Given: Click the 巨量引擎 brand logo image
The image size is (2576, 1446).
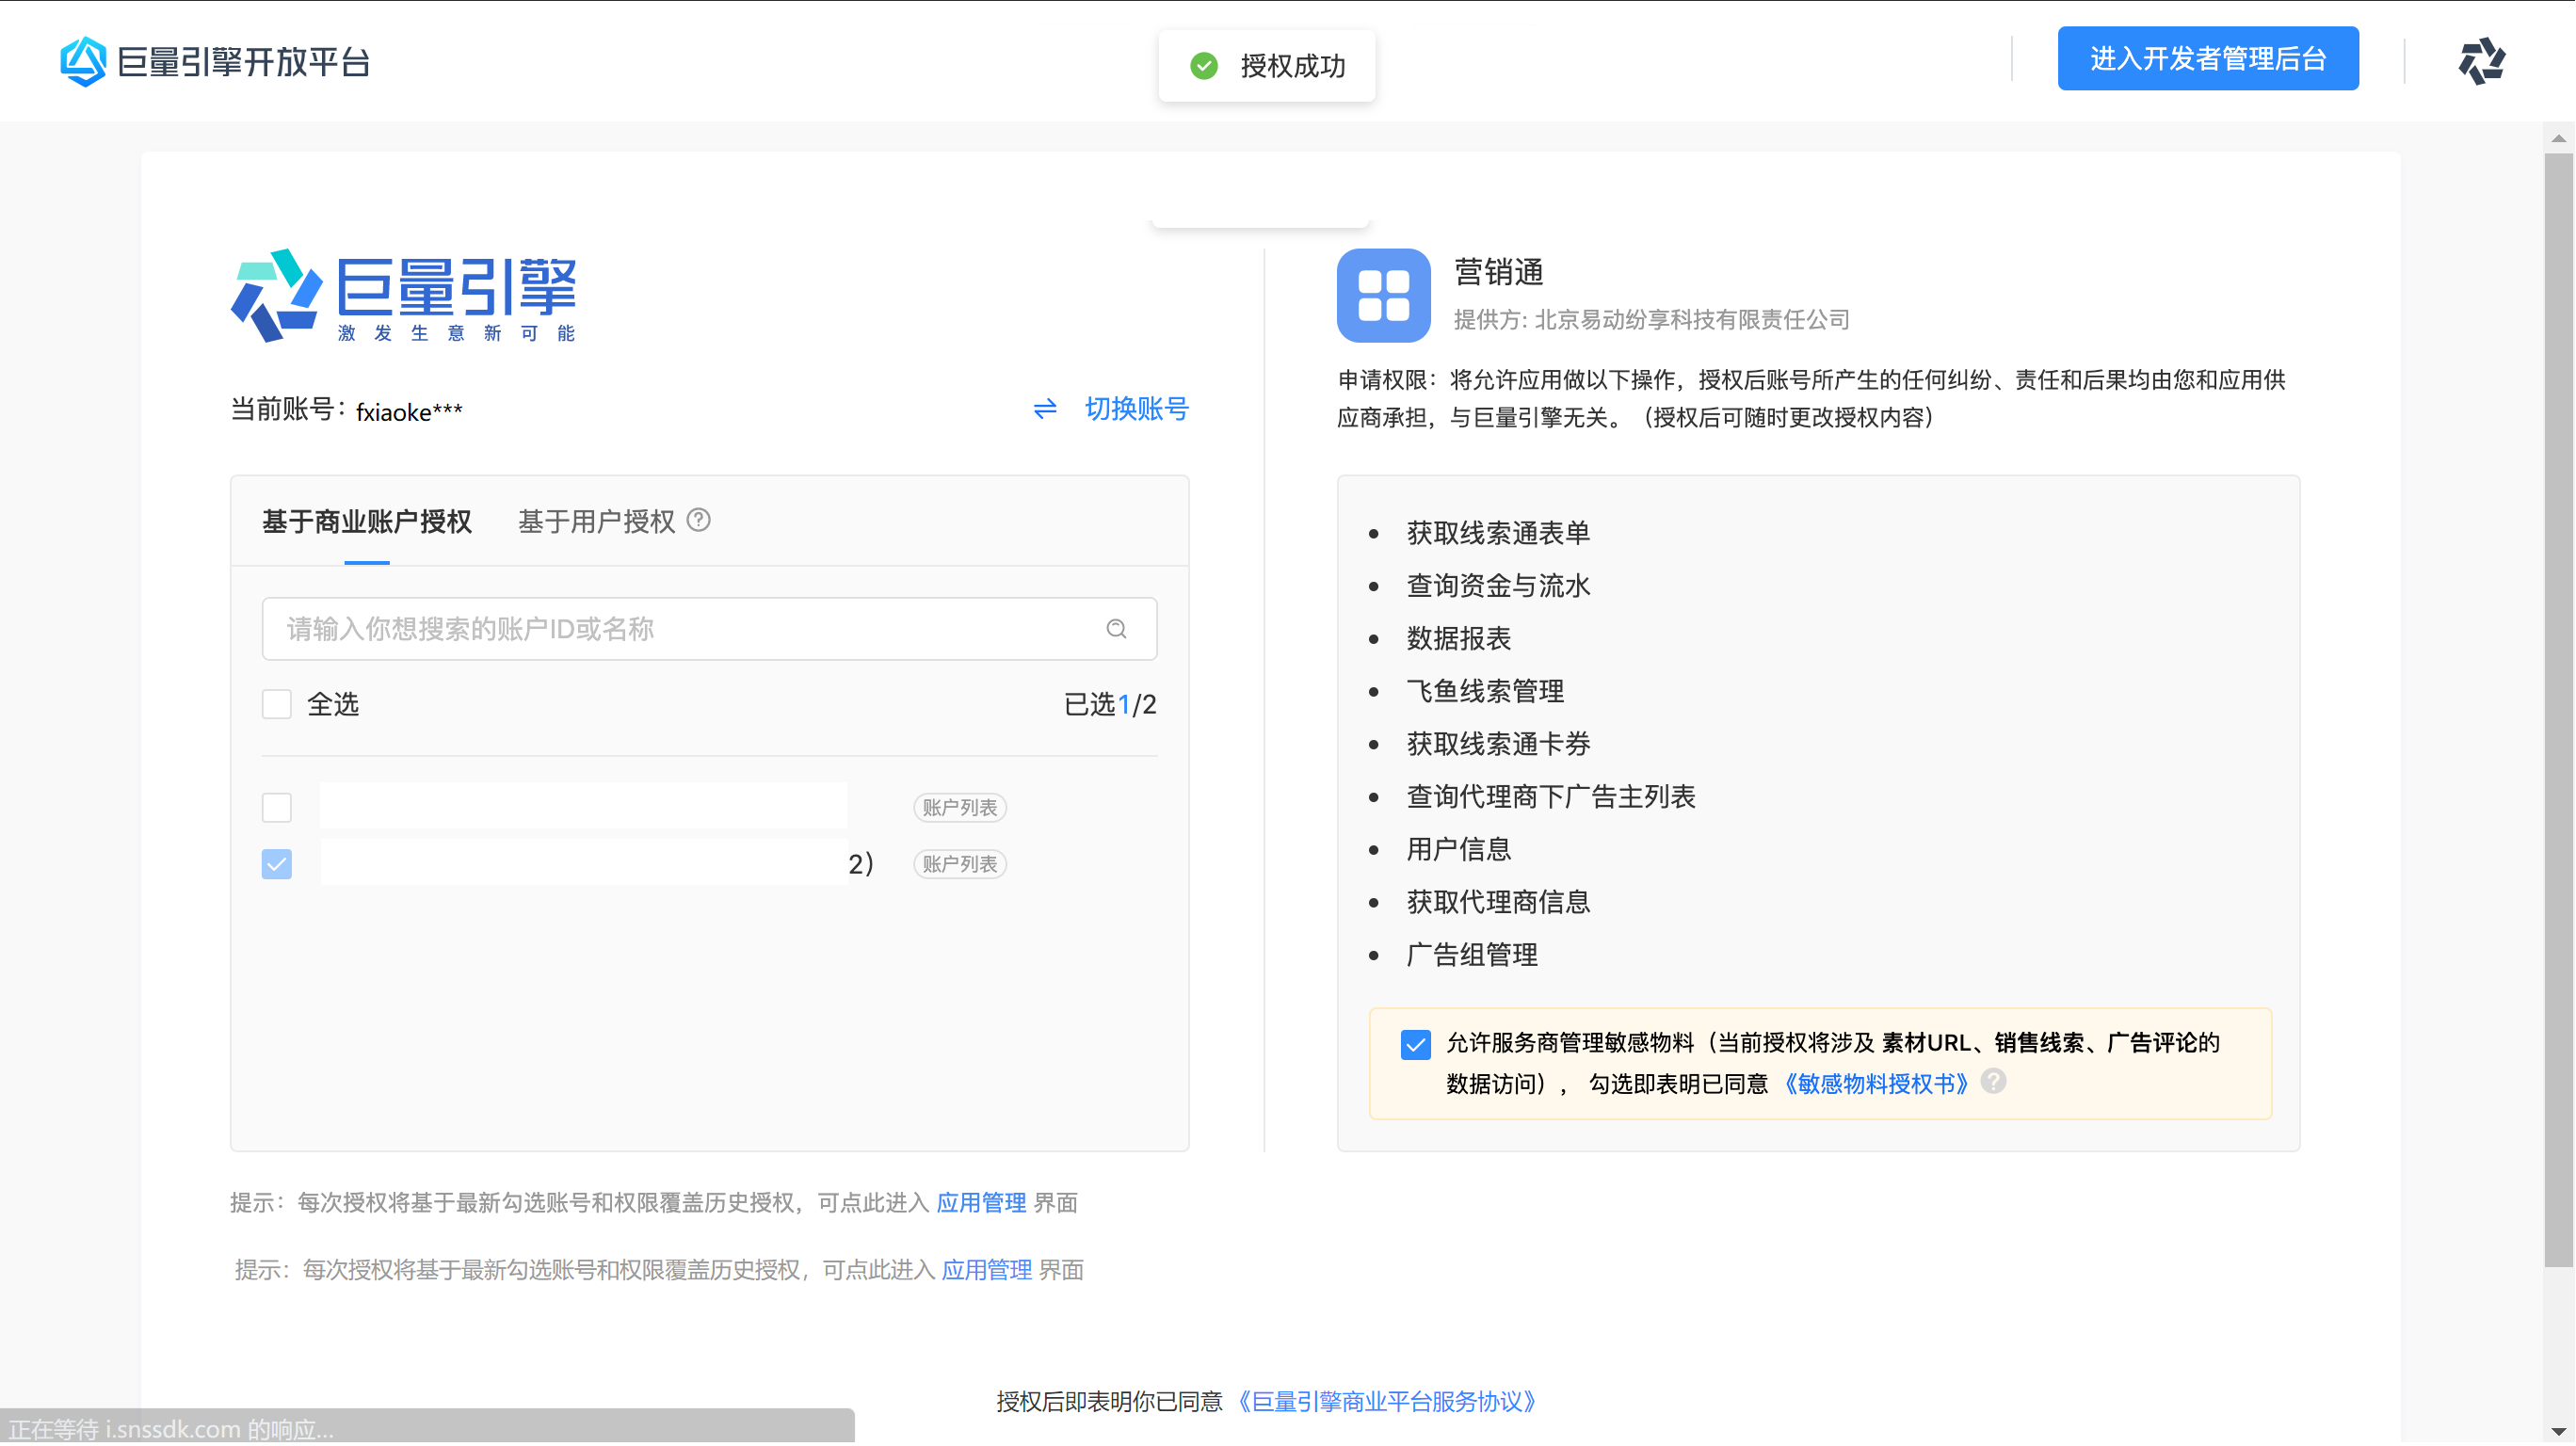Looking at the screenshot, I should 404,296.
